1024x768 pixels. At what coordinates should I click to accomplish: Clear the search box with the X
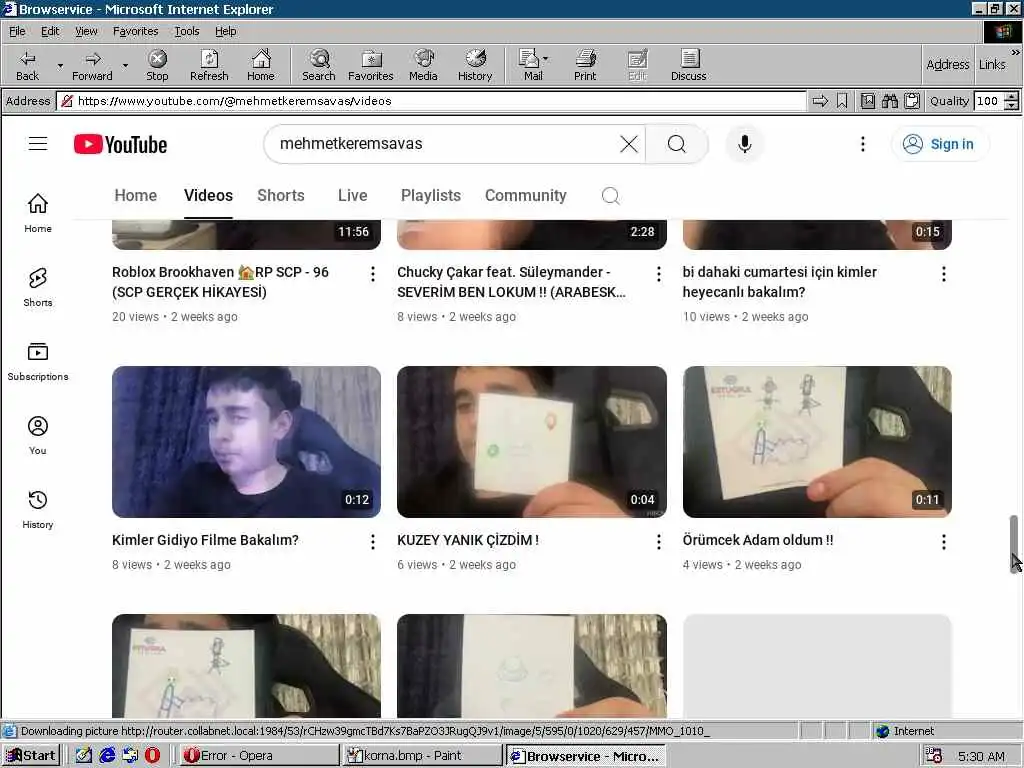[x=629, y=144]
